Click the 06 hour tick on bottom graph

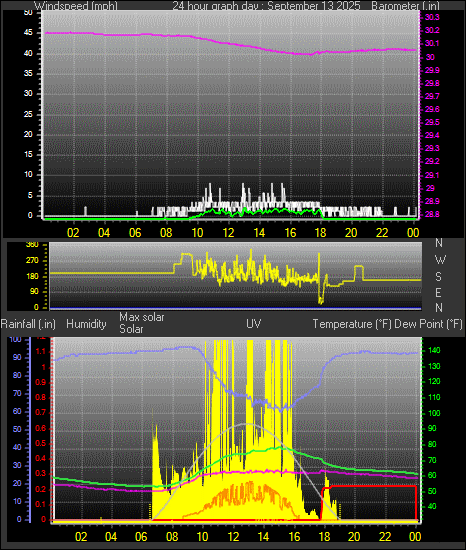141,537
